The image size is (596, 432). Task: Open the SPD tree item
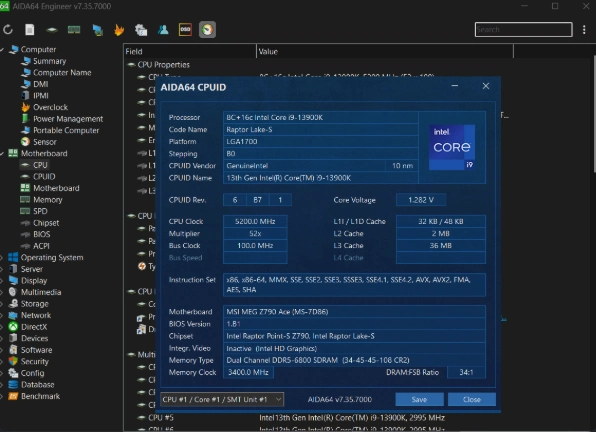(40, 211)
